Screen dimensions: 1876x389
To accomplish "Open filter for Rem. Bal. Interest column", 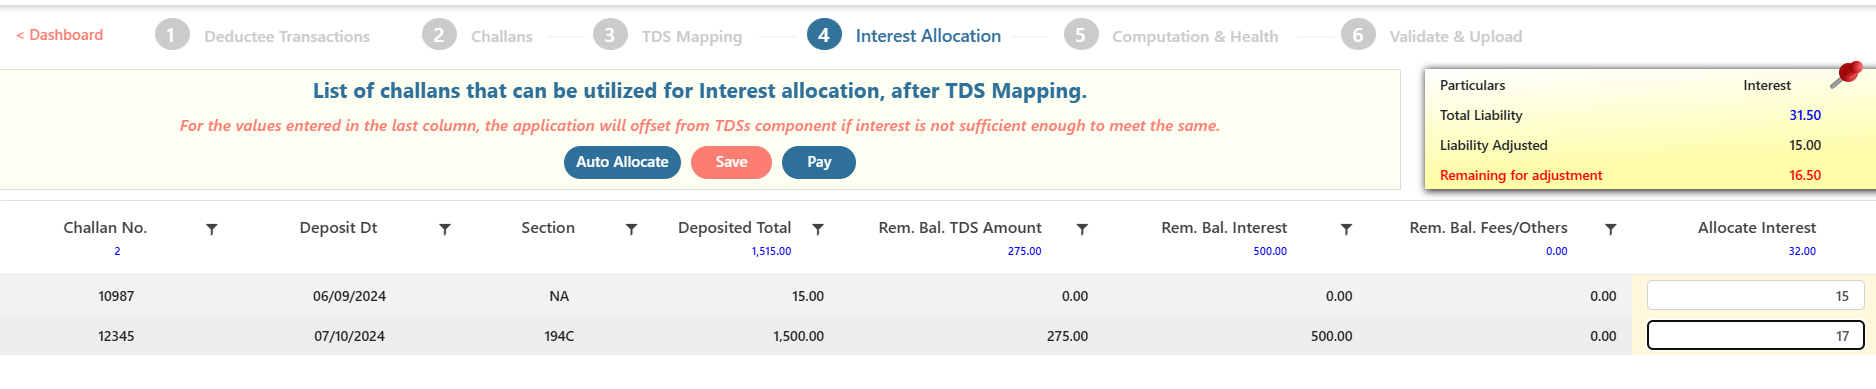I will pos(1347,229).
